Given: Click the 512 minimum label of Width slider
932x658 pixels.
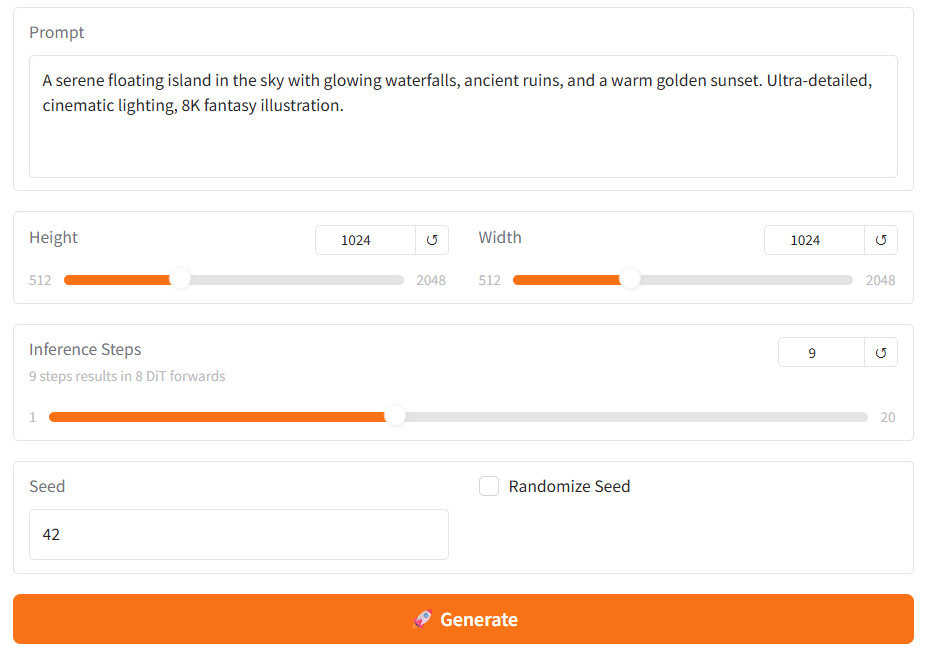Looking at the screenshot, I should [490, 280].
